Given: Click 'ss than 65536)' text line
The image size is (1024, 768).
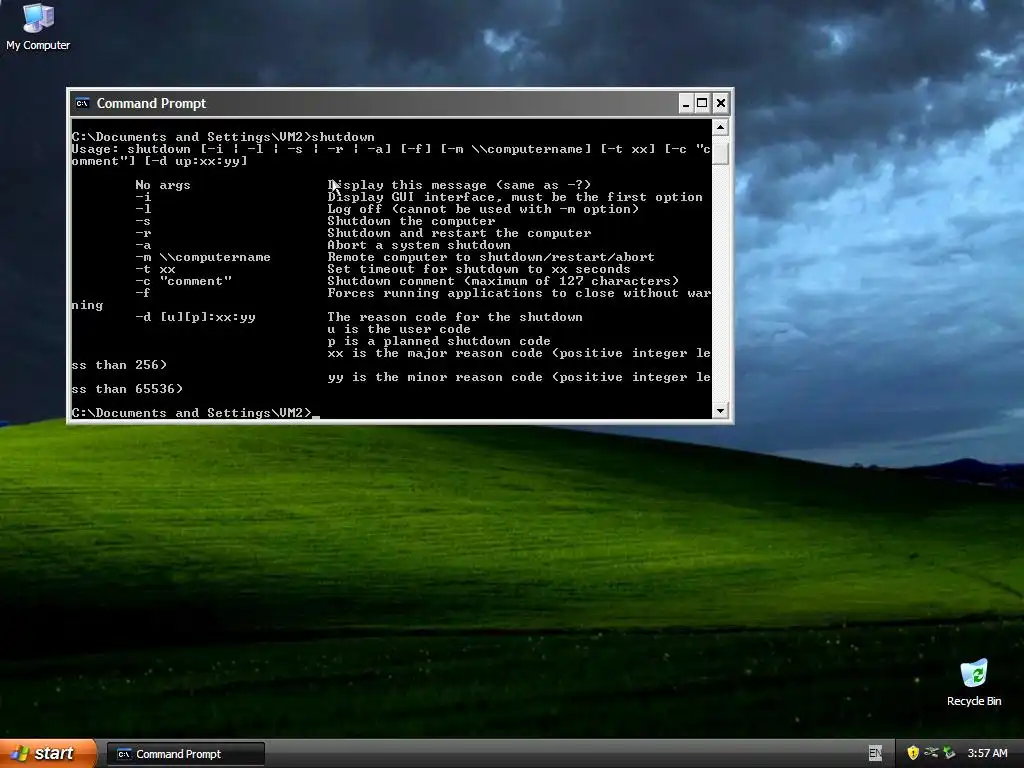Looking at the screenshot, I should coord(127,389).
